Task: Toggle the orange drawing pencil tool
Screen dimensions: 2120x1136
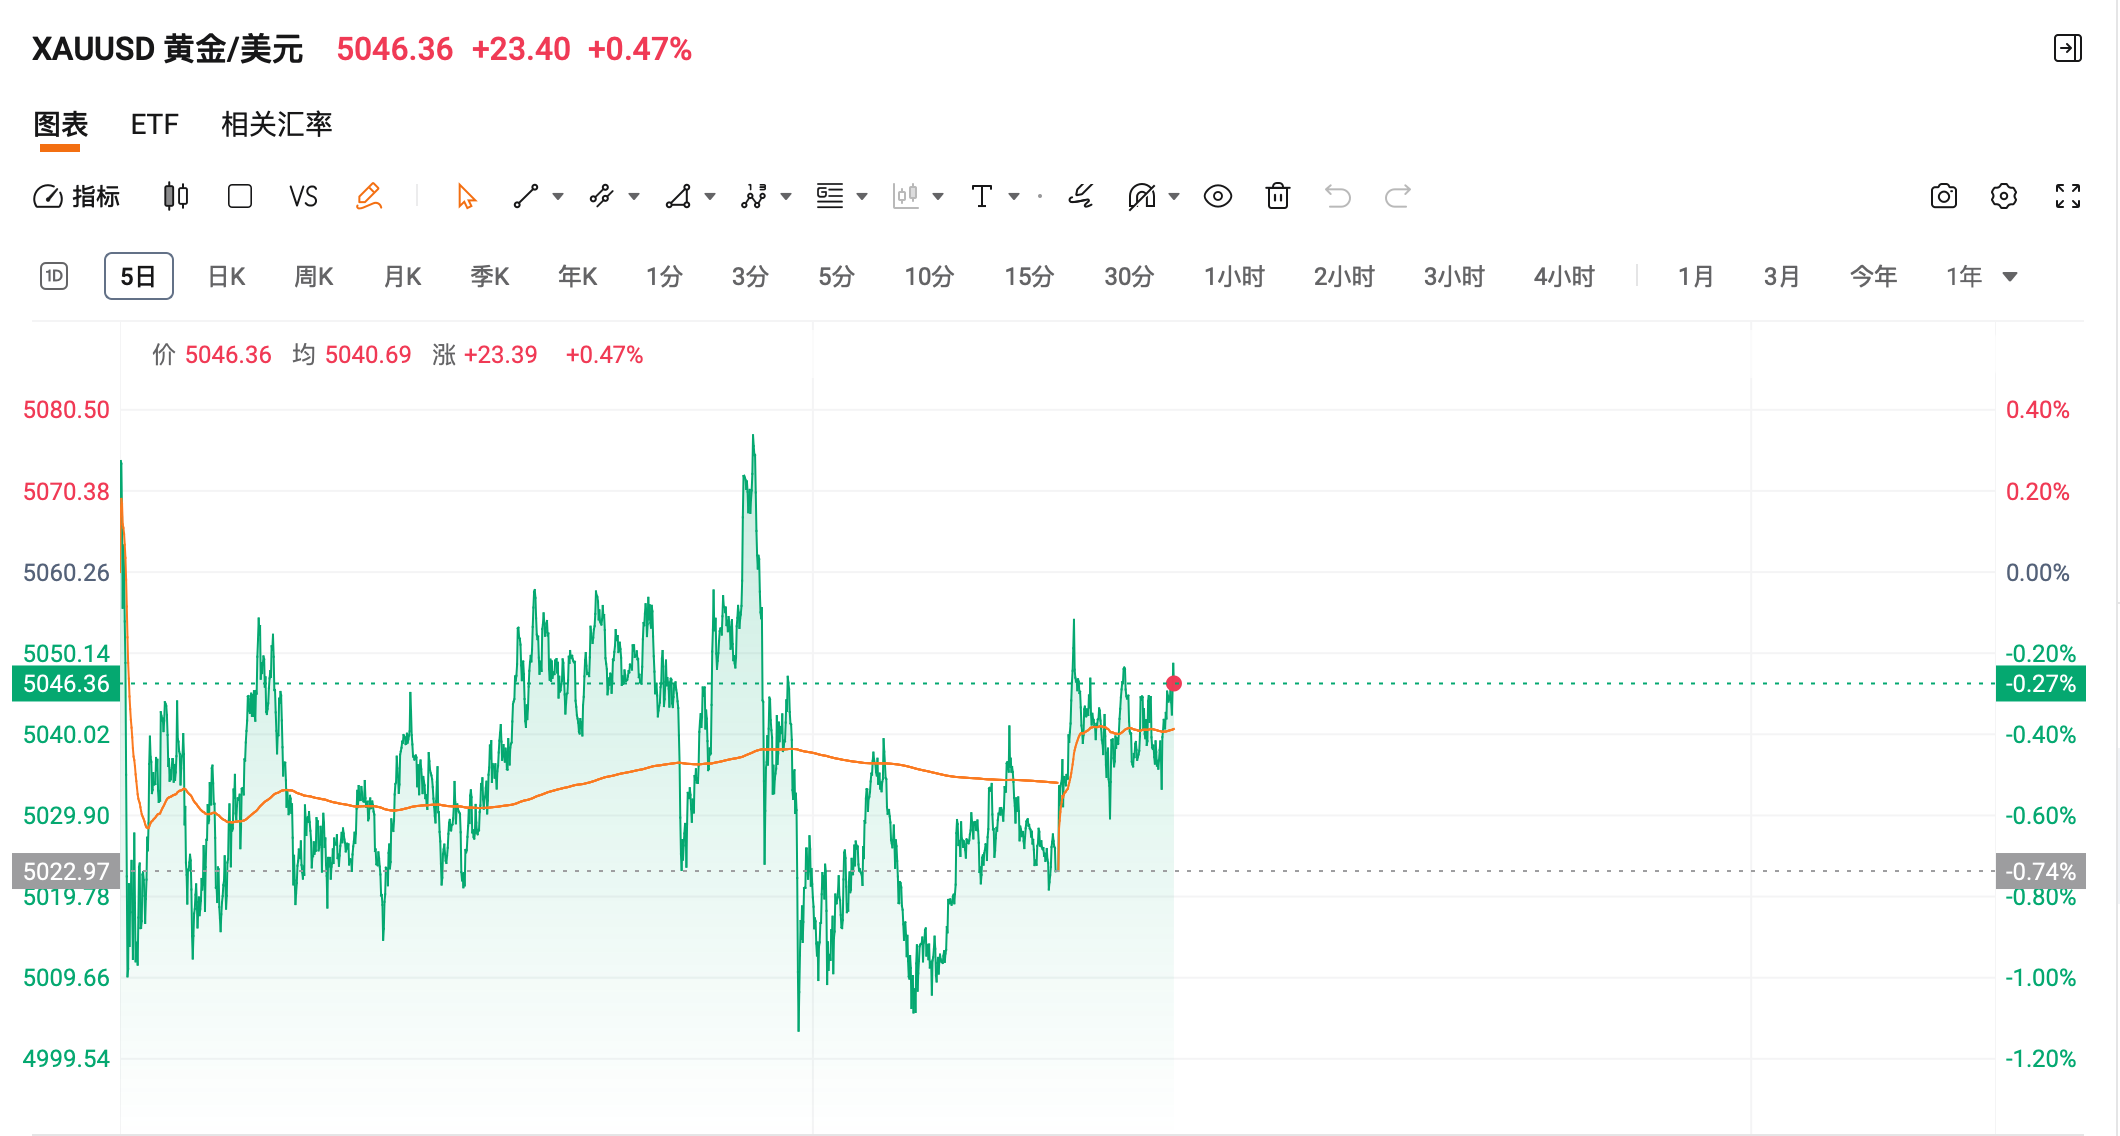Action: (x=369, y=196)
